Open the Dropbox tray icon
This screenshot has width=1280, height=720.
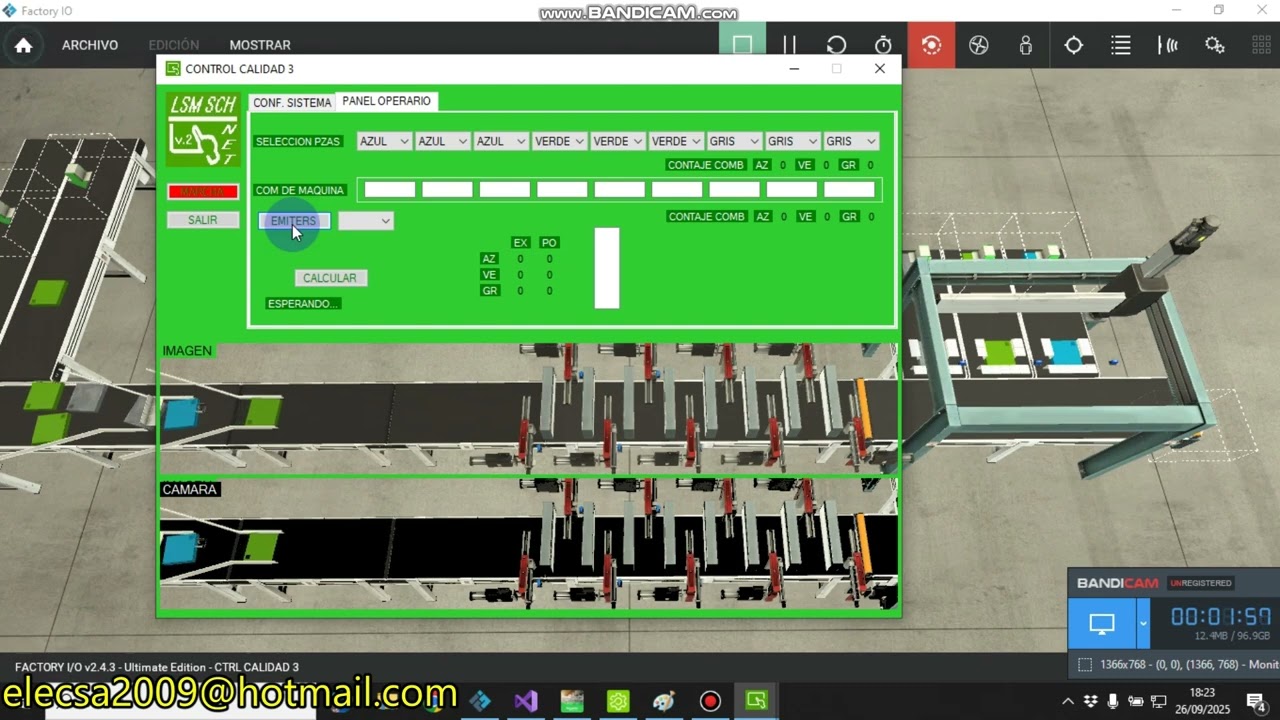click(1091, 701)
